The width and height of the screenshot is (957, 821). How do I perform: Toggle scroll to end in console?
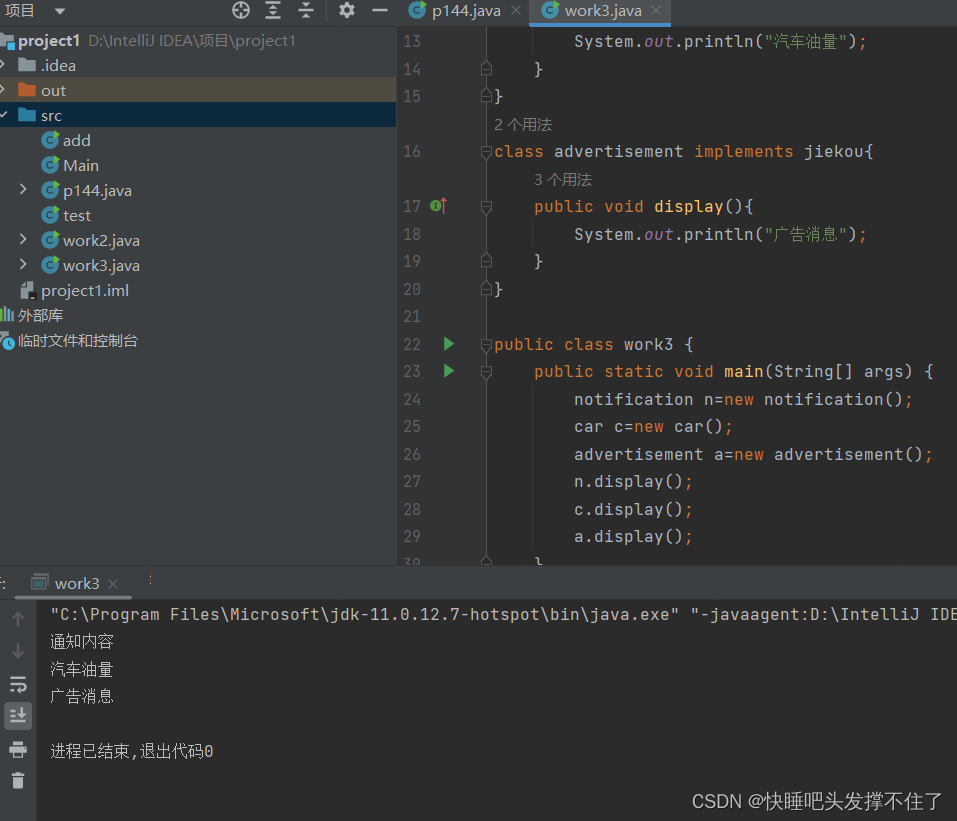(x=18, y=716)
